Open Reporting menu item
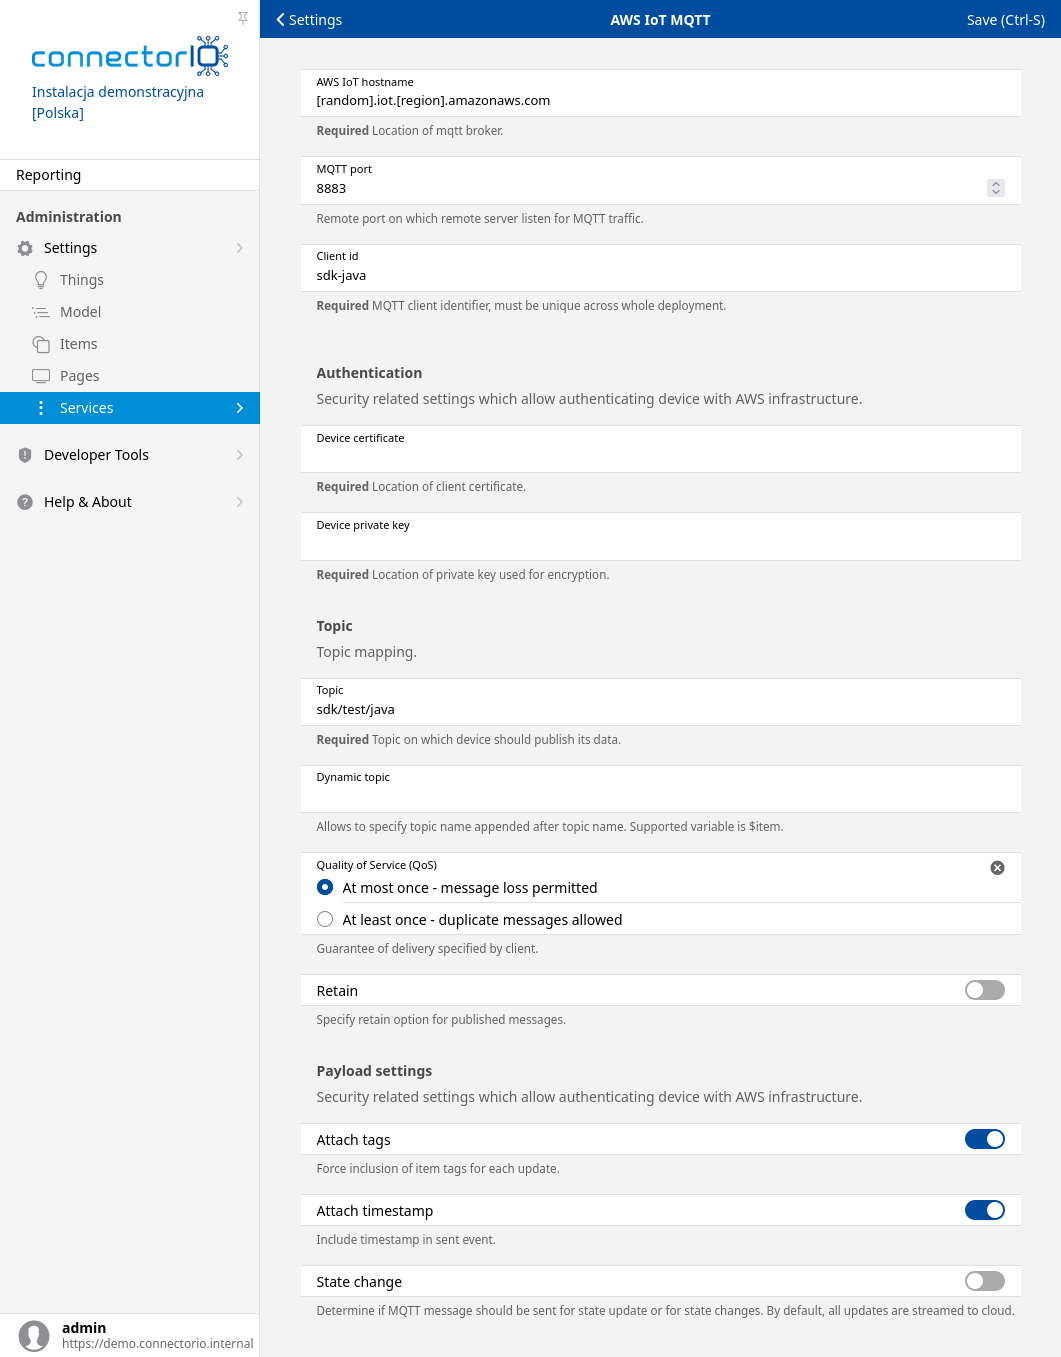This screenshot has height=1357, width=1061. (x=130, y=175)
